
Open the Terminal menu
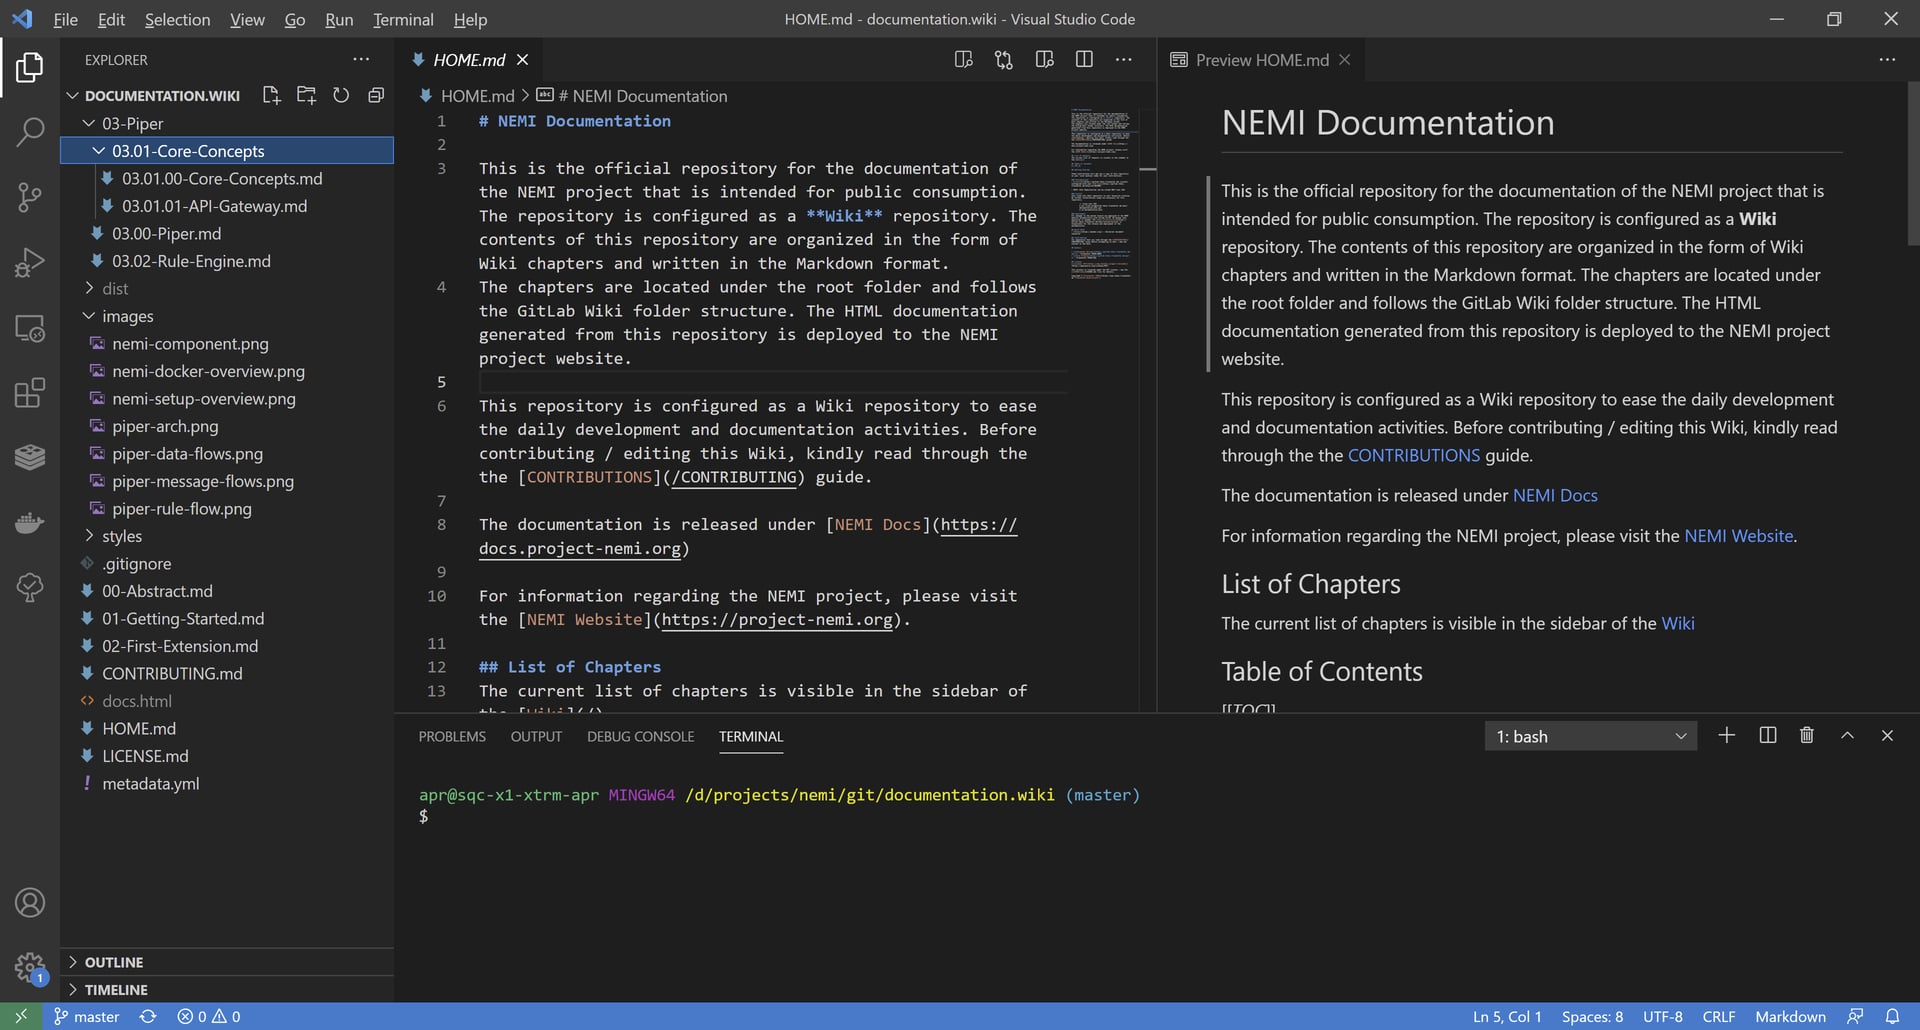(x=402, y=19)
